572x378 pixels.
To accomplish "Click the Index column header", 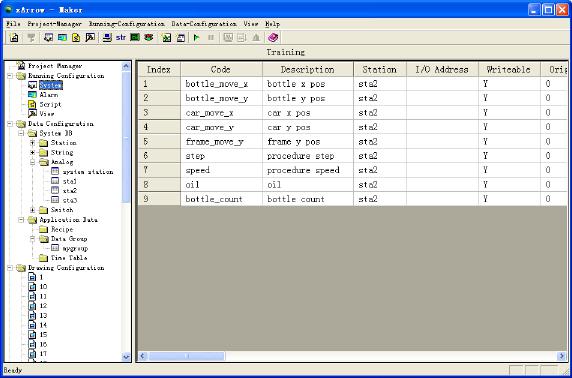I will [159, 69].
